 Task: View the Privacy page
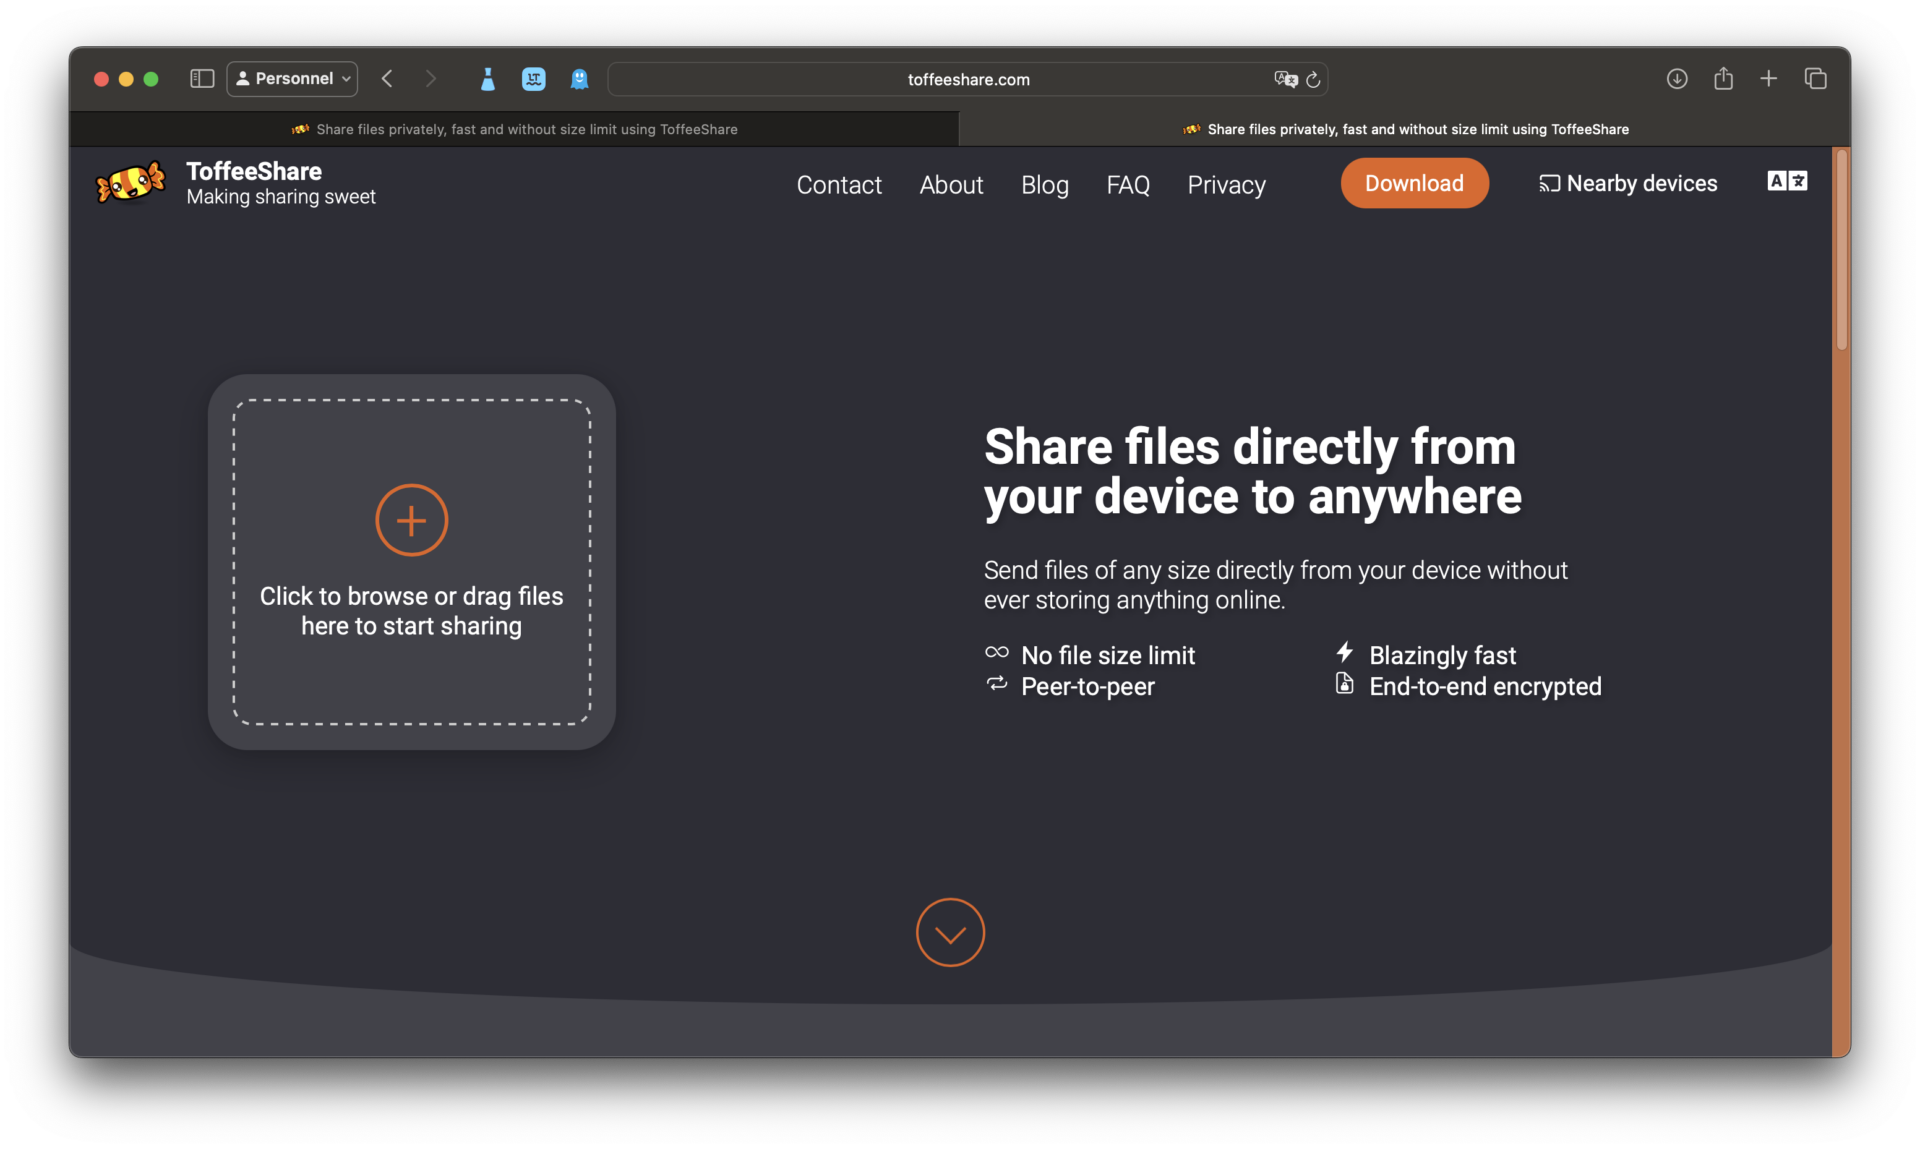point(1226,185)
